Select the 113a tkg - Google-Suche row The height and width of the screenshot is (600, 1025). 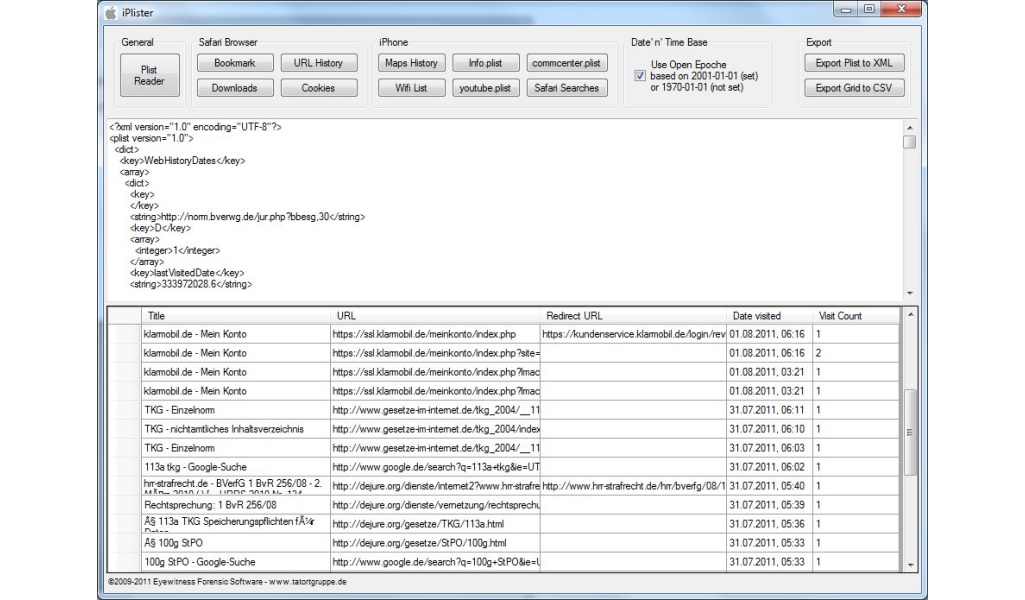tap(235, 467)
